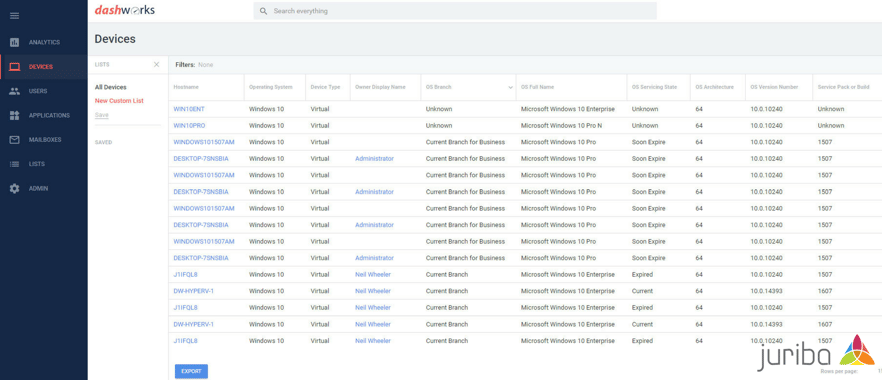882x380 pixels.
Task: Open the OS Branch column dropdown arrow
Action: pos(511,88)
